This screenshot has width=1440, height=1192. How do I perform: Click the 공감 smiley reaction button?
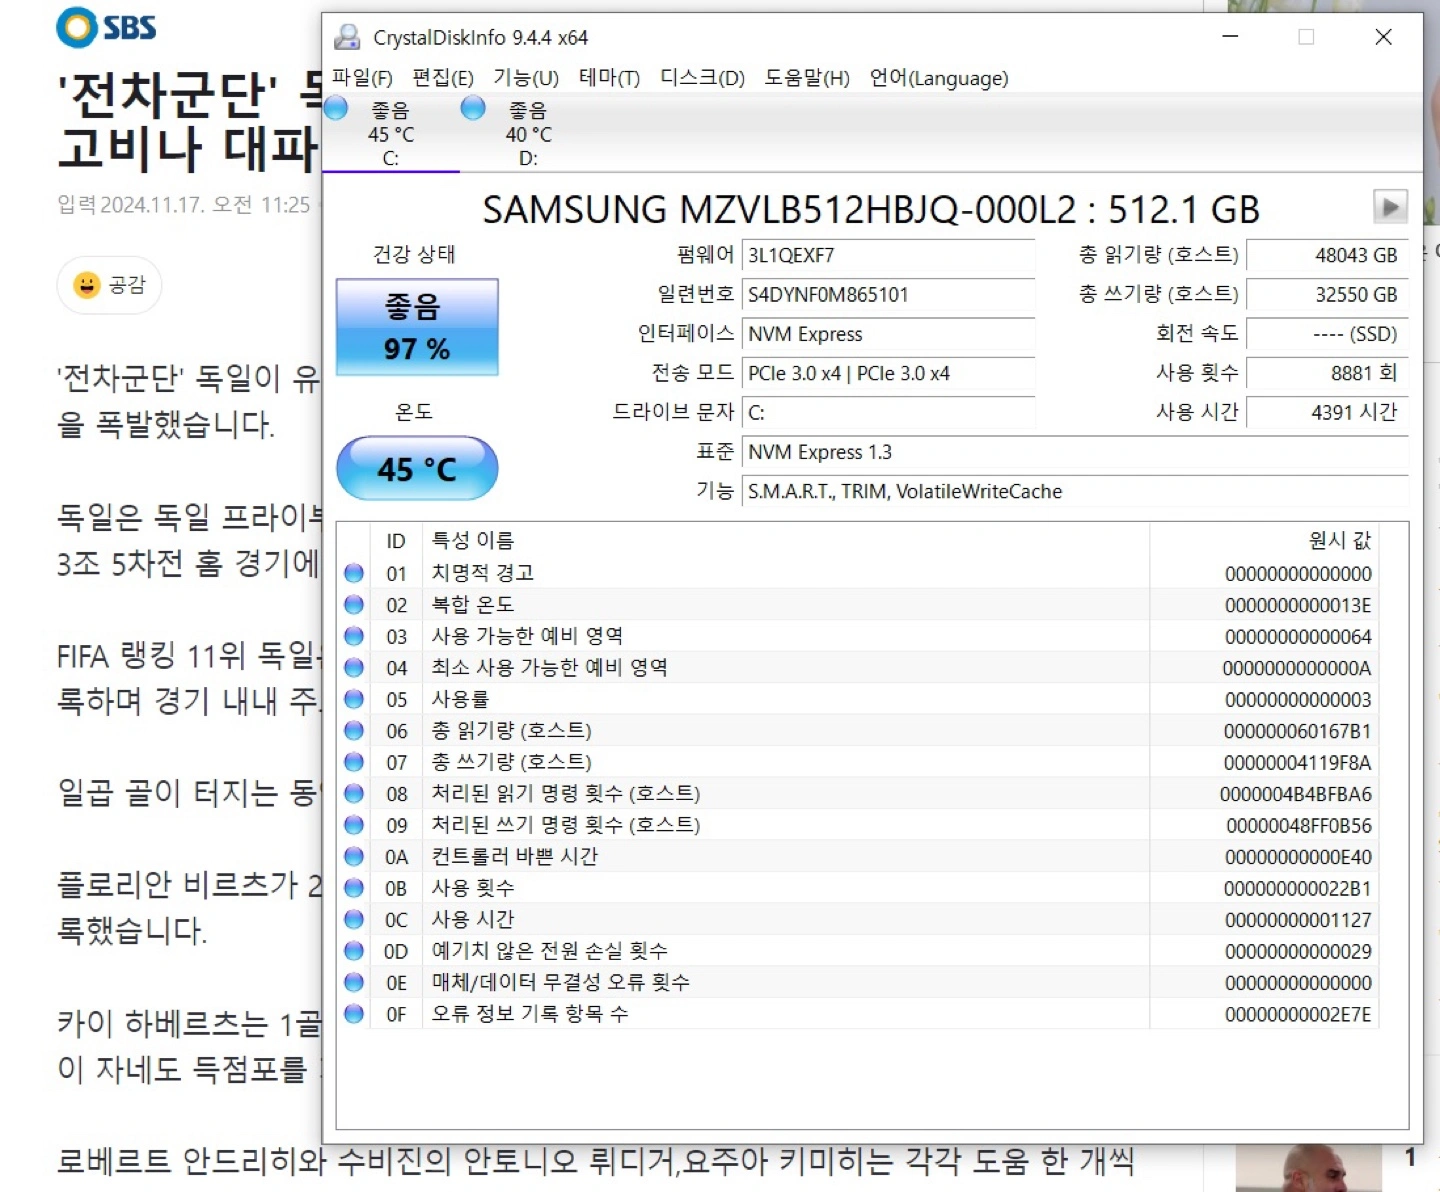(x=109, y=285)
